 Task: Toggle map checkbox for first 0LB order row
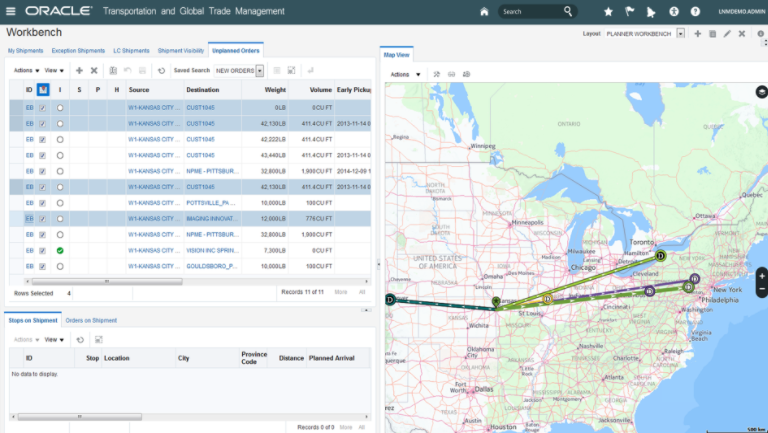43,108
